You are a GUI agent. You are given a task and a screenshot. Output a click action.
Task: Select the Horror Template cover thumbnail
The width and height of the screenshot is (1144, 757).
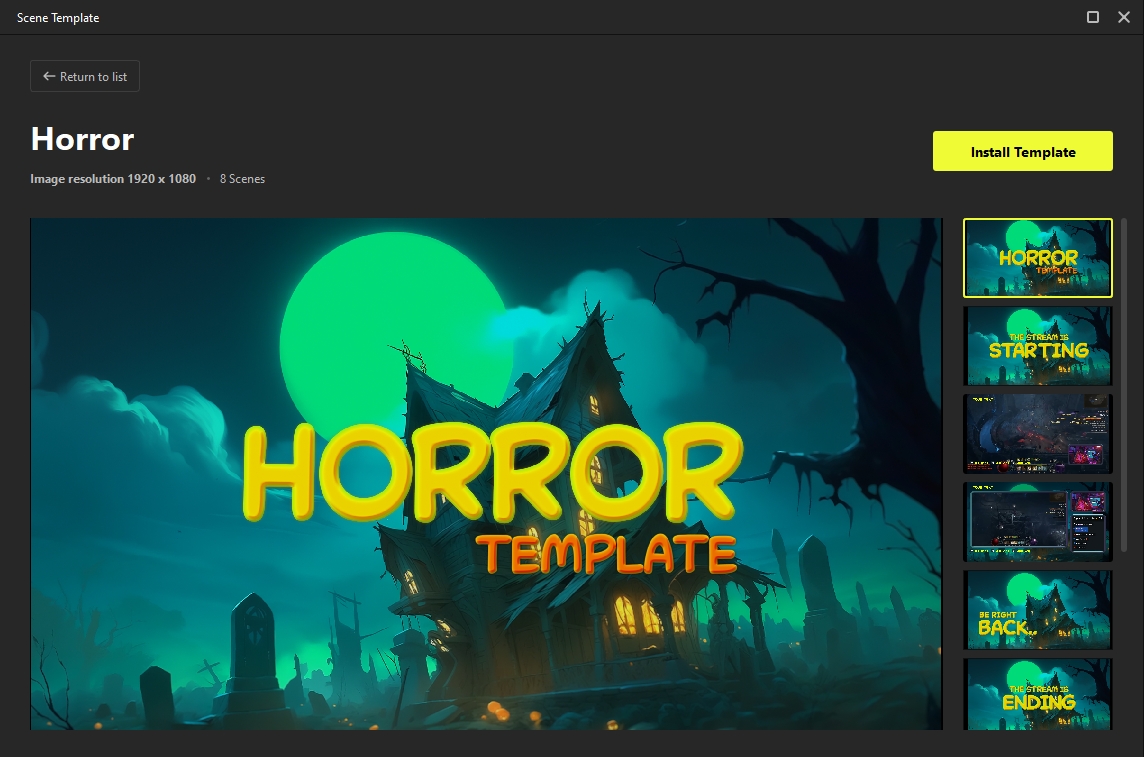pos(1037,258)
